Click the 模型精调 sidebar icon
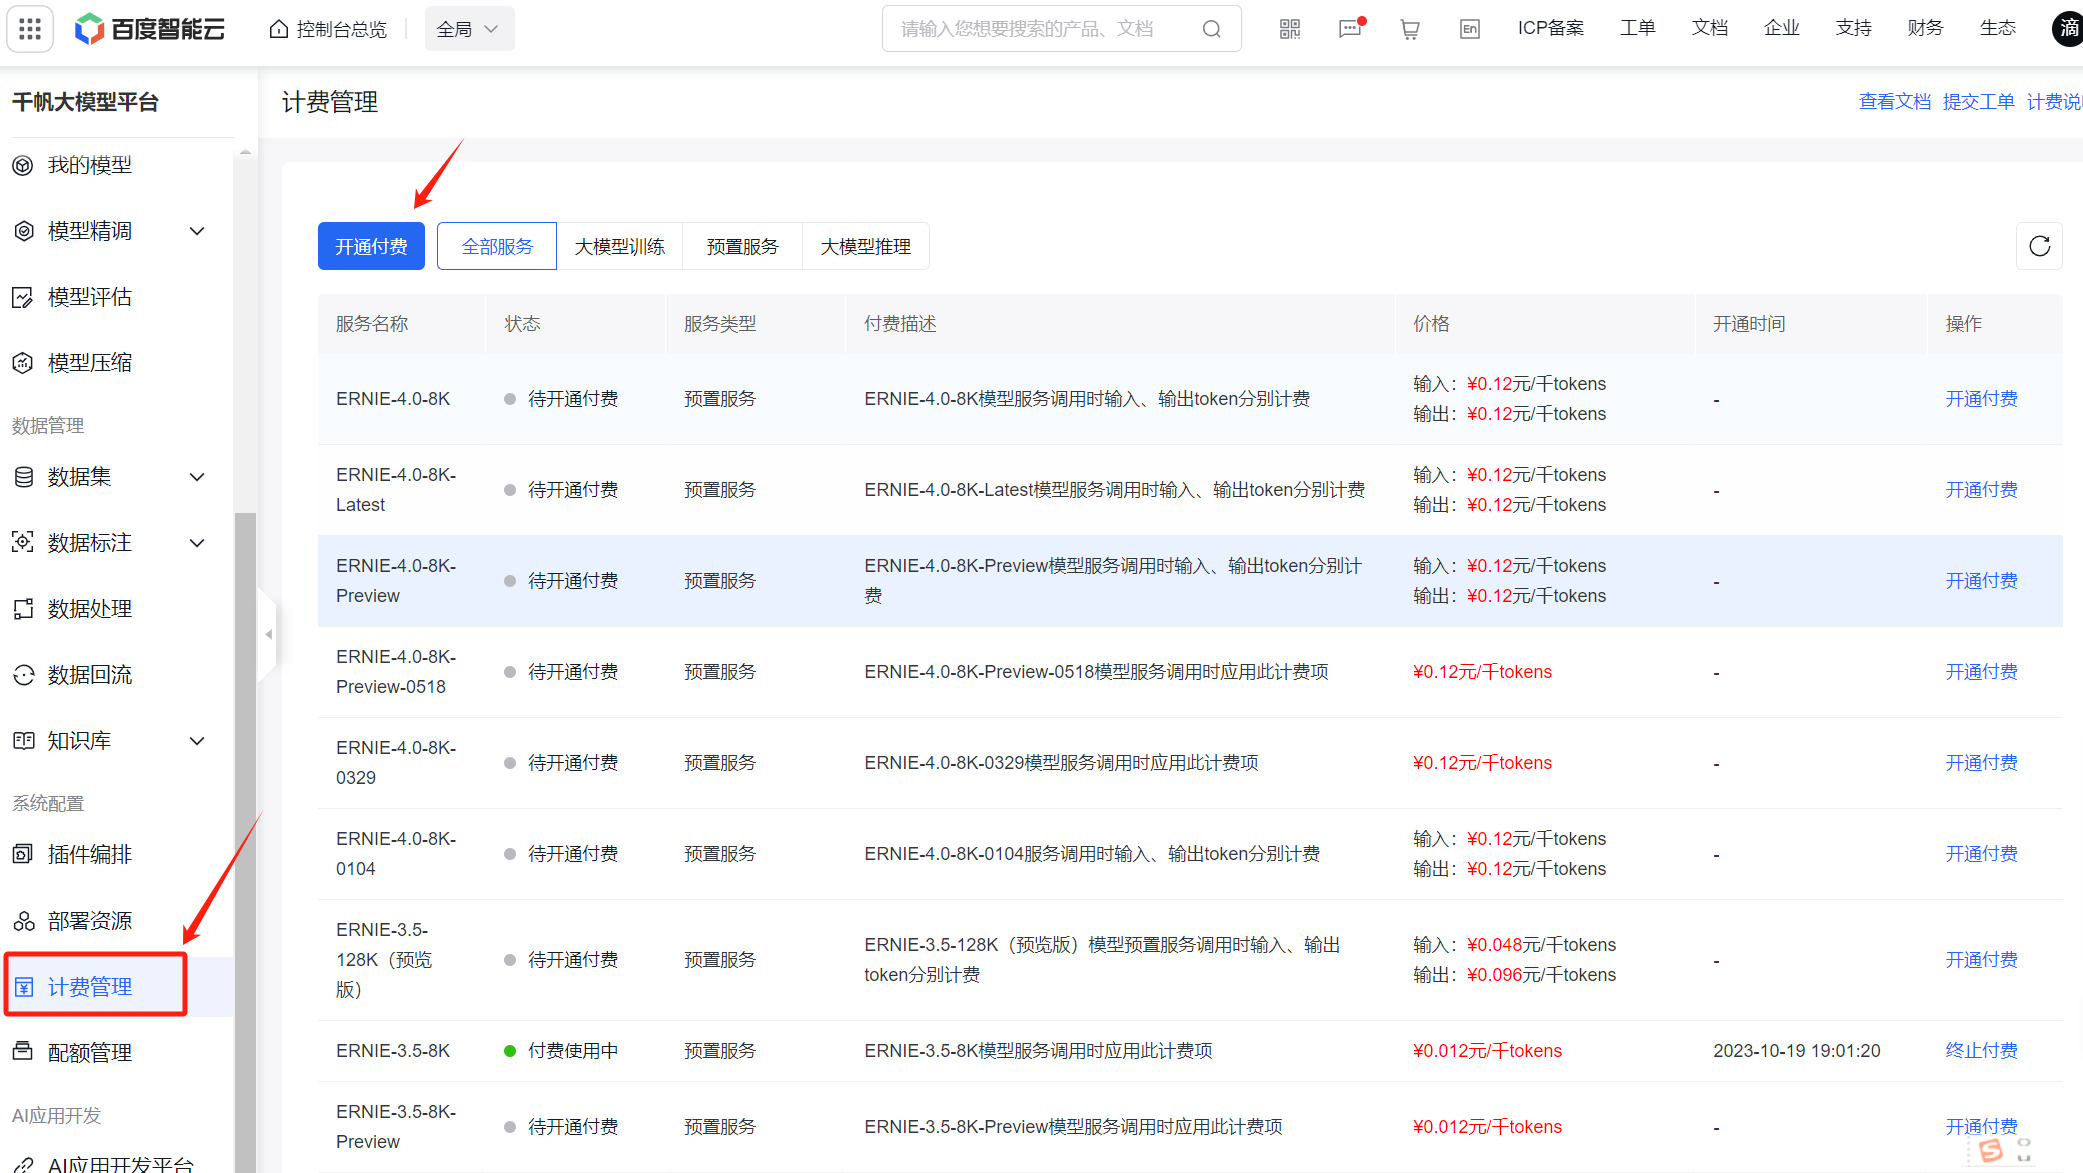Viewport: 2083px width, 1173px height. tap(23, 232)
